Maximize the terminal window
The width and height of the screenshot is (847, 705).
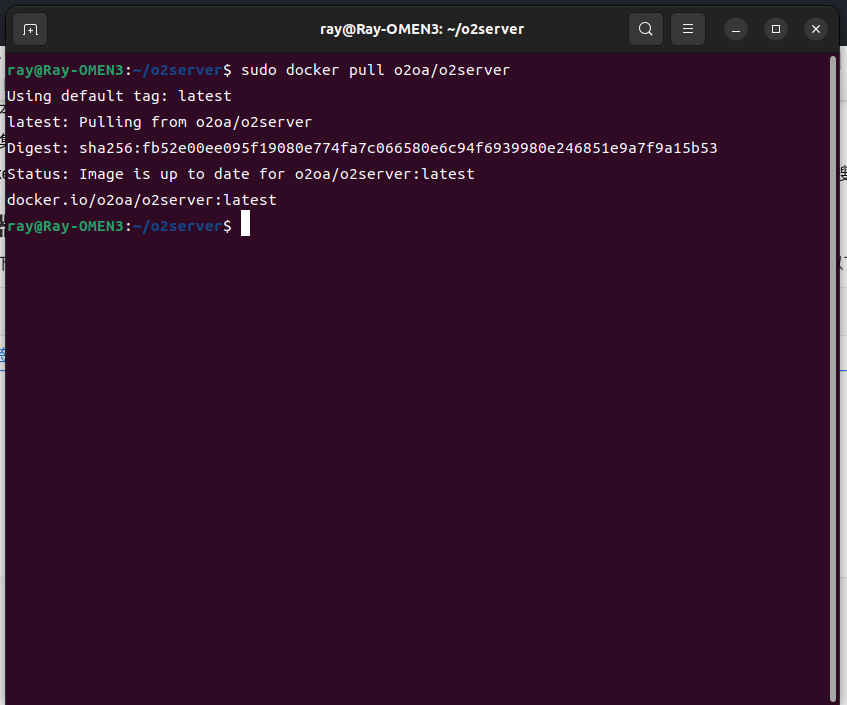[776, 29]
